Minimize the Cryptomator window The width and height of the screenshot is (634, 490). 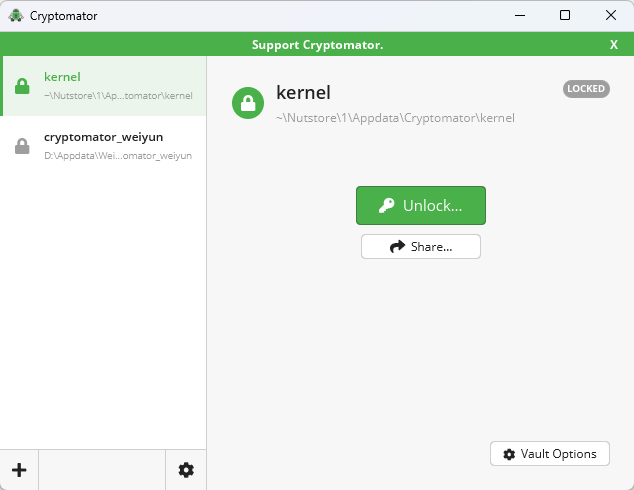point(520,16)
